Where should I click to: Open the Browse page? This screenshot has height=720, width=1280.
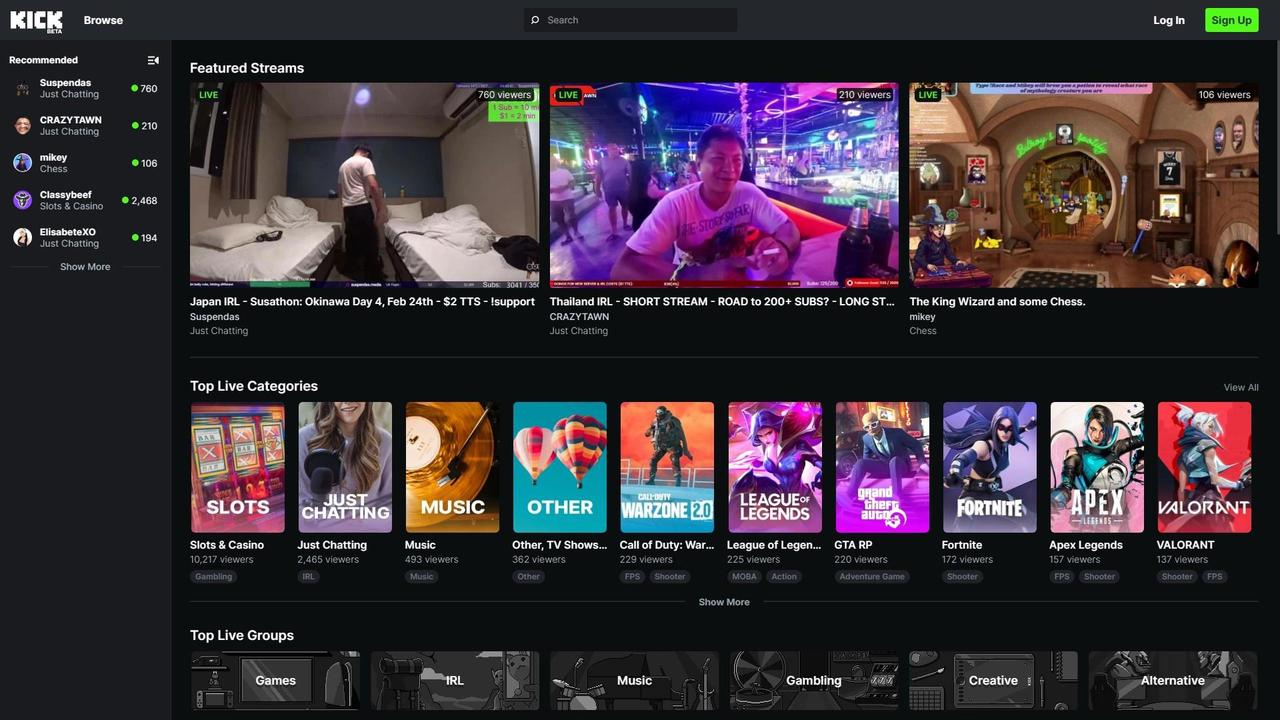103,20
